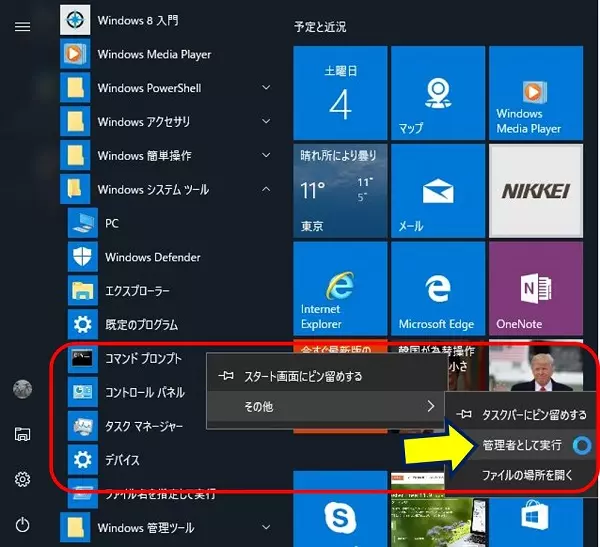Image resolution: width=600 pixels, height=547 pixels.
Task: Choose ファイルの場所を開く in submenu
Action: click(x=522, y=475)
